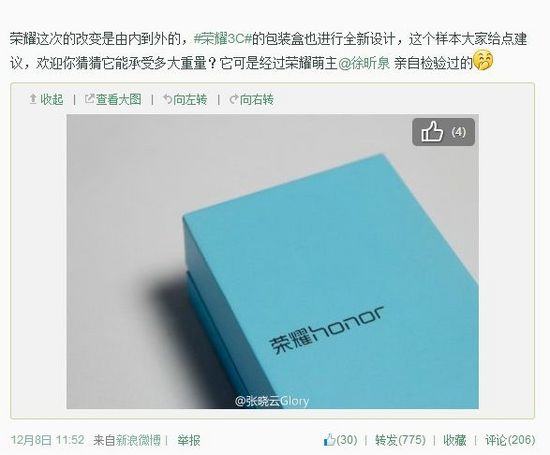Open 查看大图 to view full image
The width and height of the screenshot is (550, 455).
(x=119, y=100)
